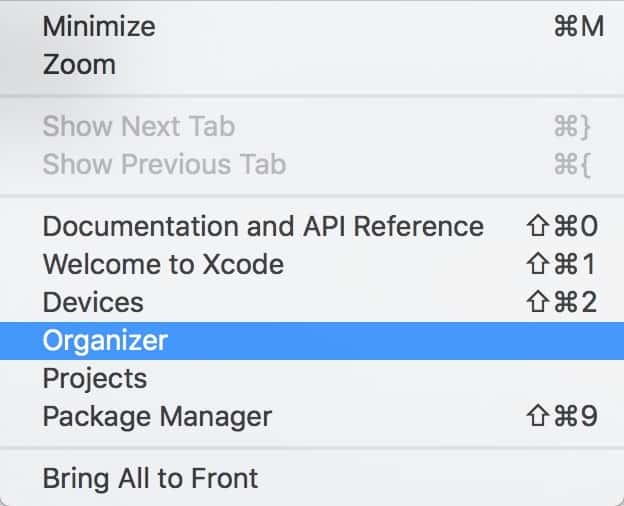The height and width of the screenshot is (506, 624).
Task: Click the ⇧⌘2 shortcut beside Devices
Action: coord(562,302)
